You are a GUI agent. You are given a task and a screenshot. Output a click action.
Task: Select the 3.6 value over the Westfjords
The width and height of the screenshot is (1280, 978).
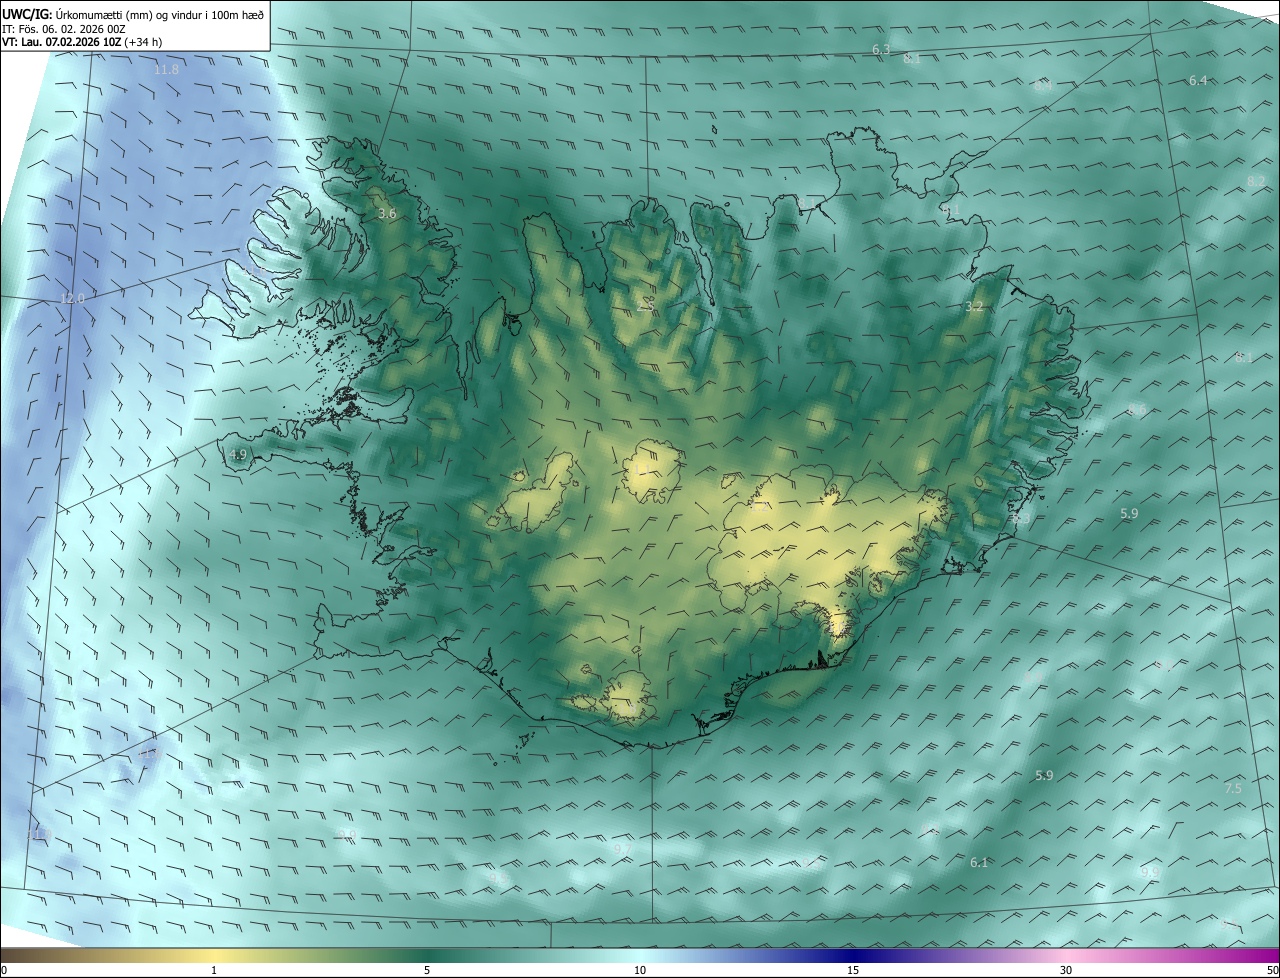[x=387, y=214]
